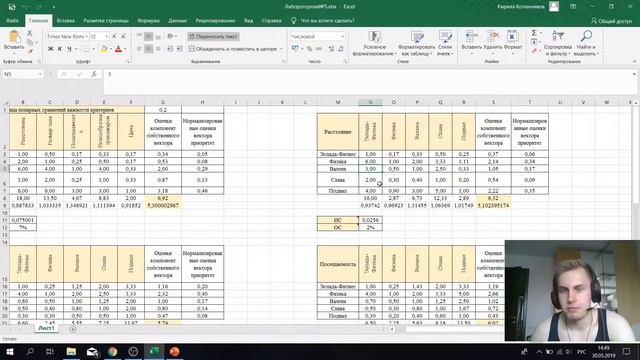Toggle Center horizontal alignment
Viewport: 640px width, 360px height.
point(149,49)
